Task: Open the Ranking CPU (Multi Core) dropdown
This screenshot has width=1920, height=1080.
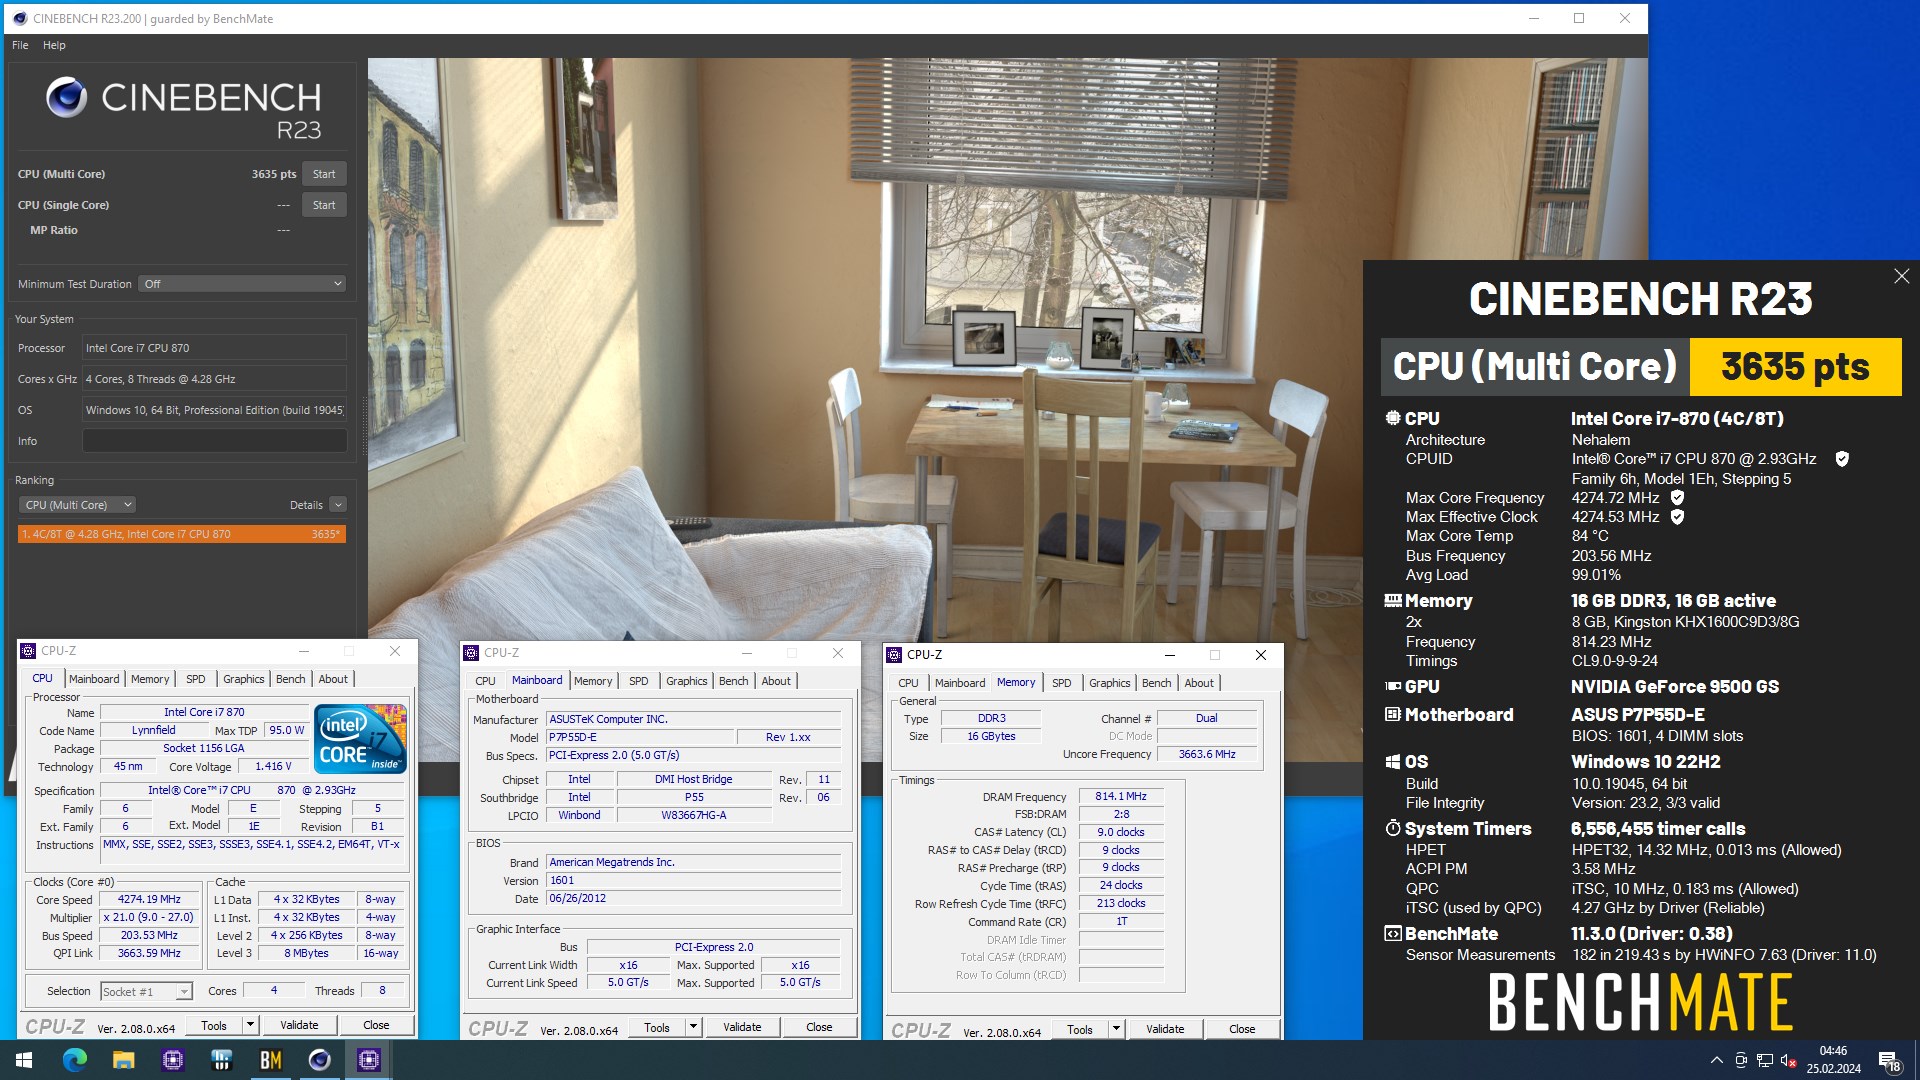Action: coord(78,505)
